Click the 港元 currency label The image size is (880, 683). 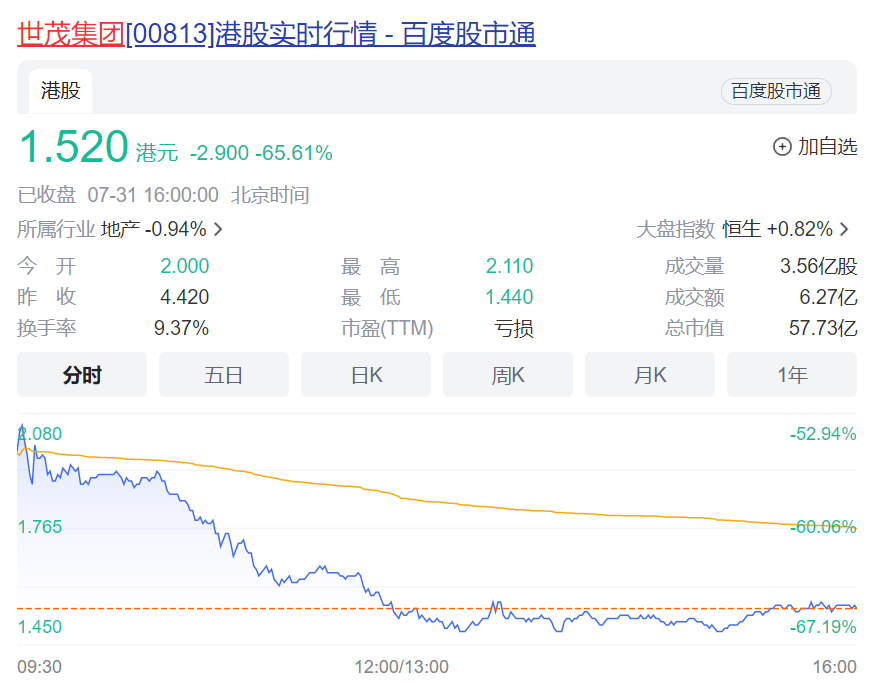tap(157, 153)
